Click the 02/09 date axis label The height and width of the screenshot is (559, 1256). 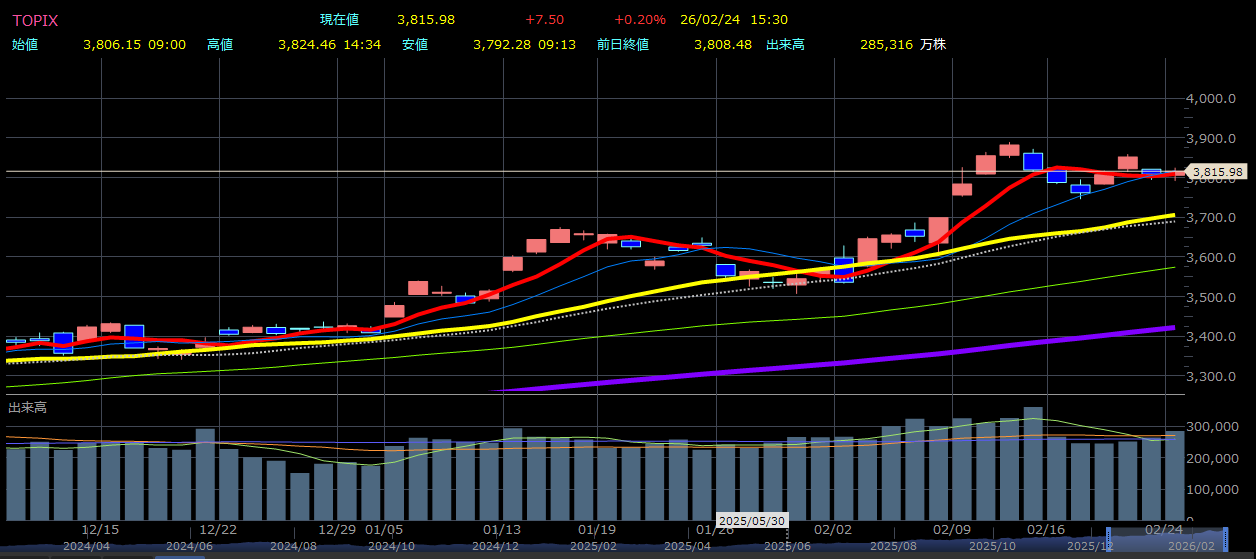click(952, 530)
